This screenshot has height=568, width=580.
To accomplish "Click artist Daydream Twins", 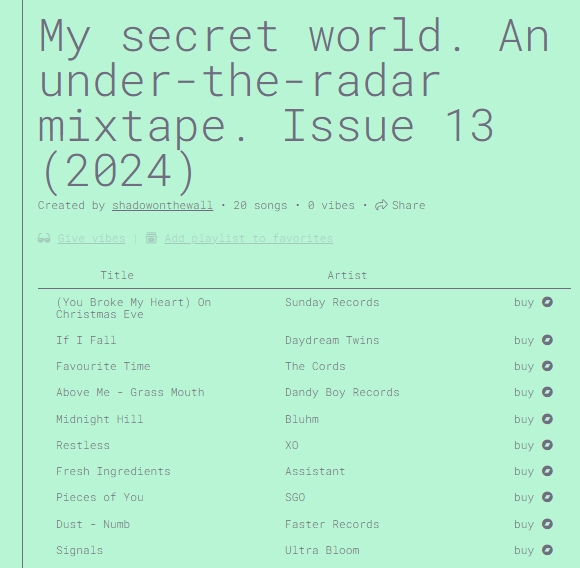I will (332, 340).
